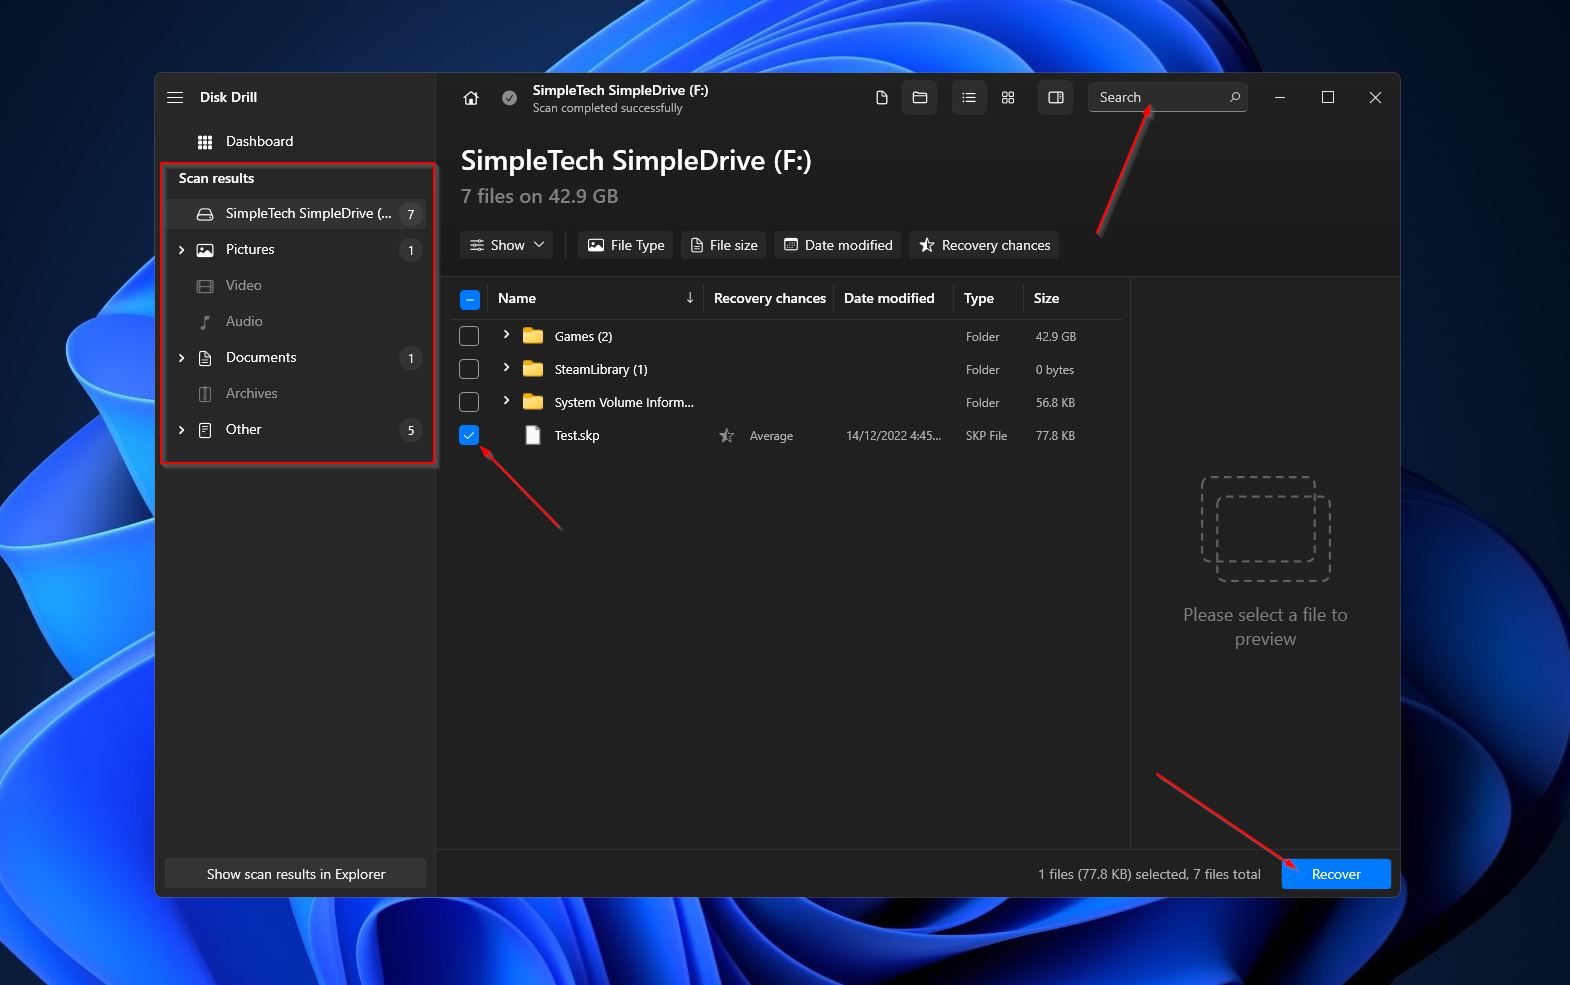Expand the SteamLibrary folder row
1570x985 pixels.
[x=506, y=368]
